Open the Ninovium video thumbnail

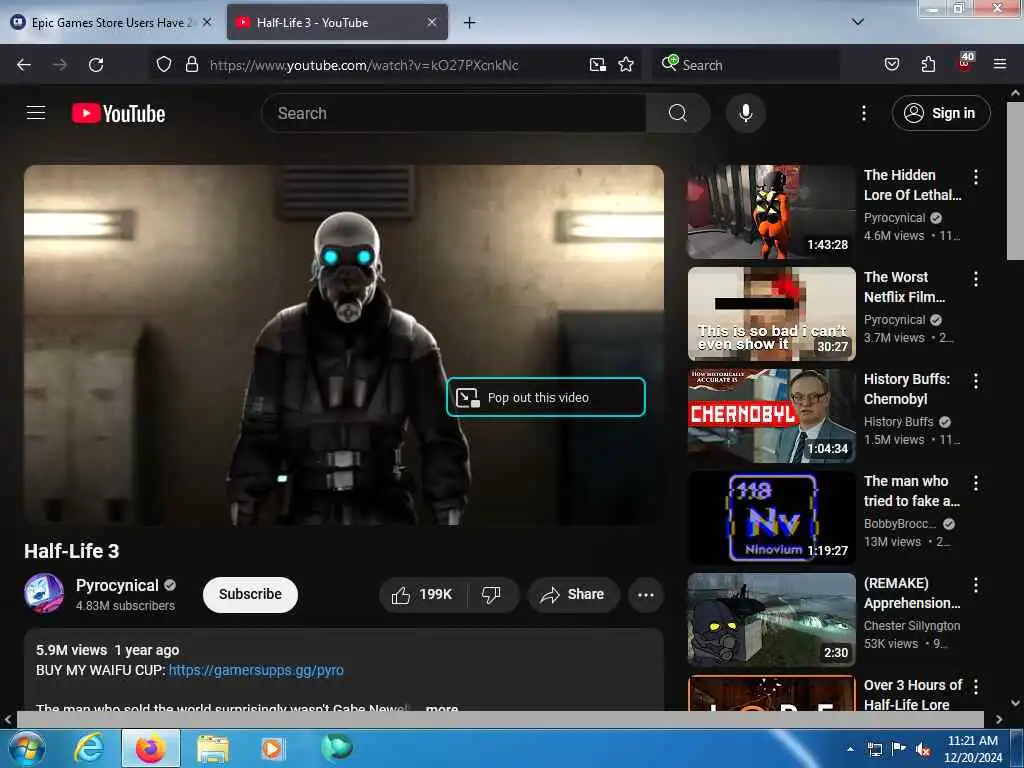coord(771,518)
